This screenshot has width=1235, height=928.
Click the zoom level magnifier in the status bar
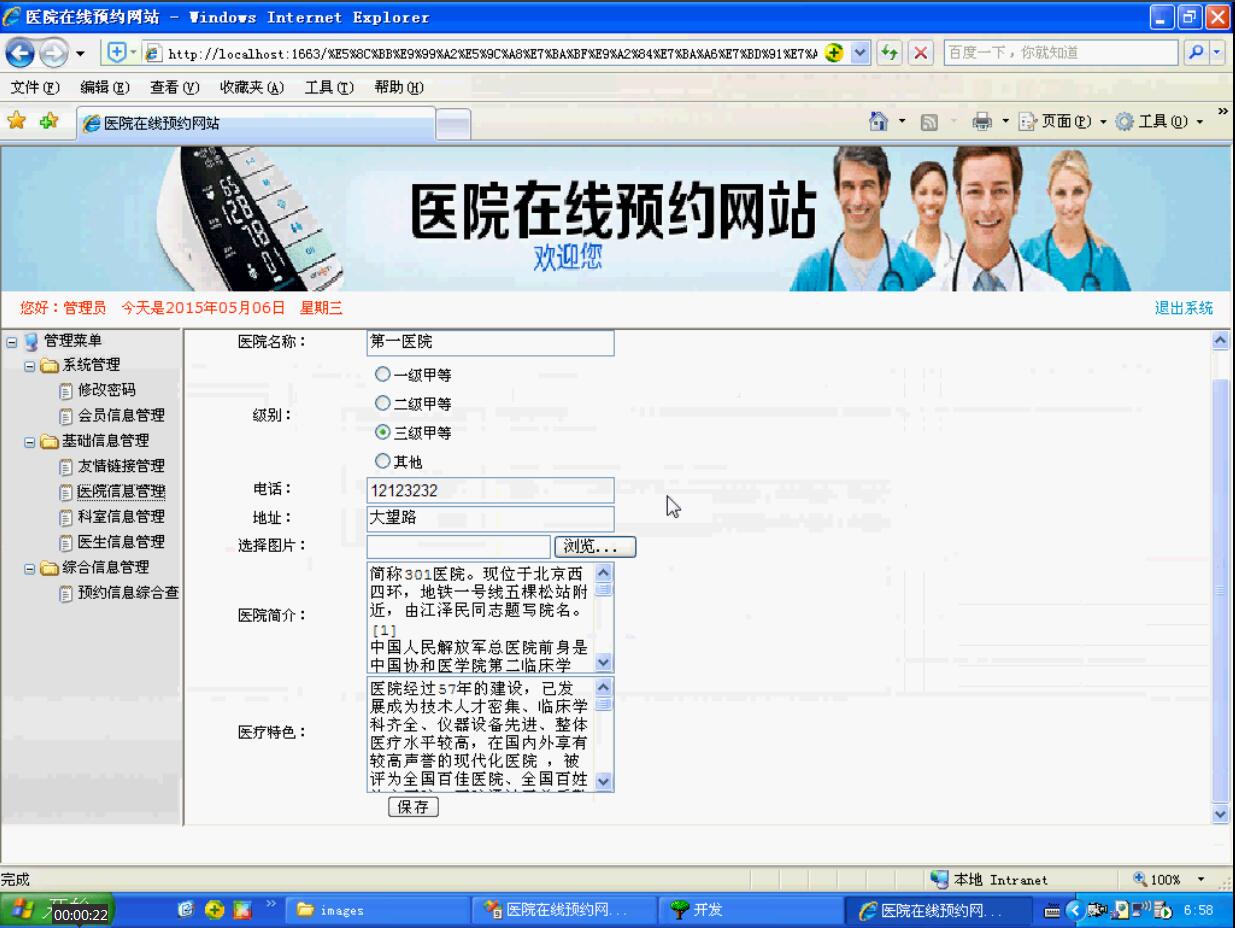click(x=1140, y=879)
